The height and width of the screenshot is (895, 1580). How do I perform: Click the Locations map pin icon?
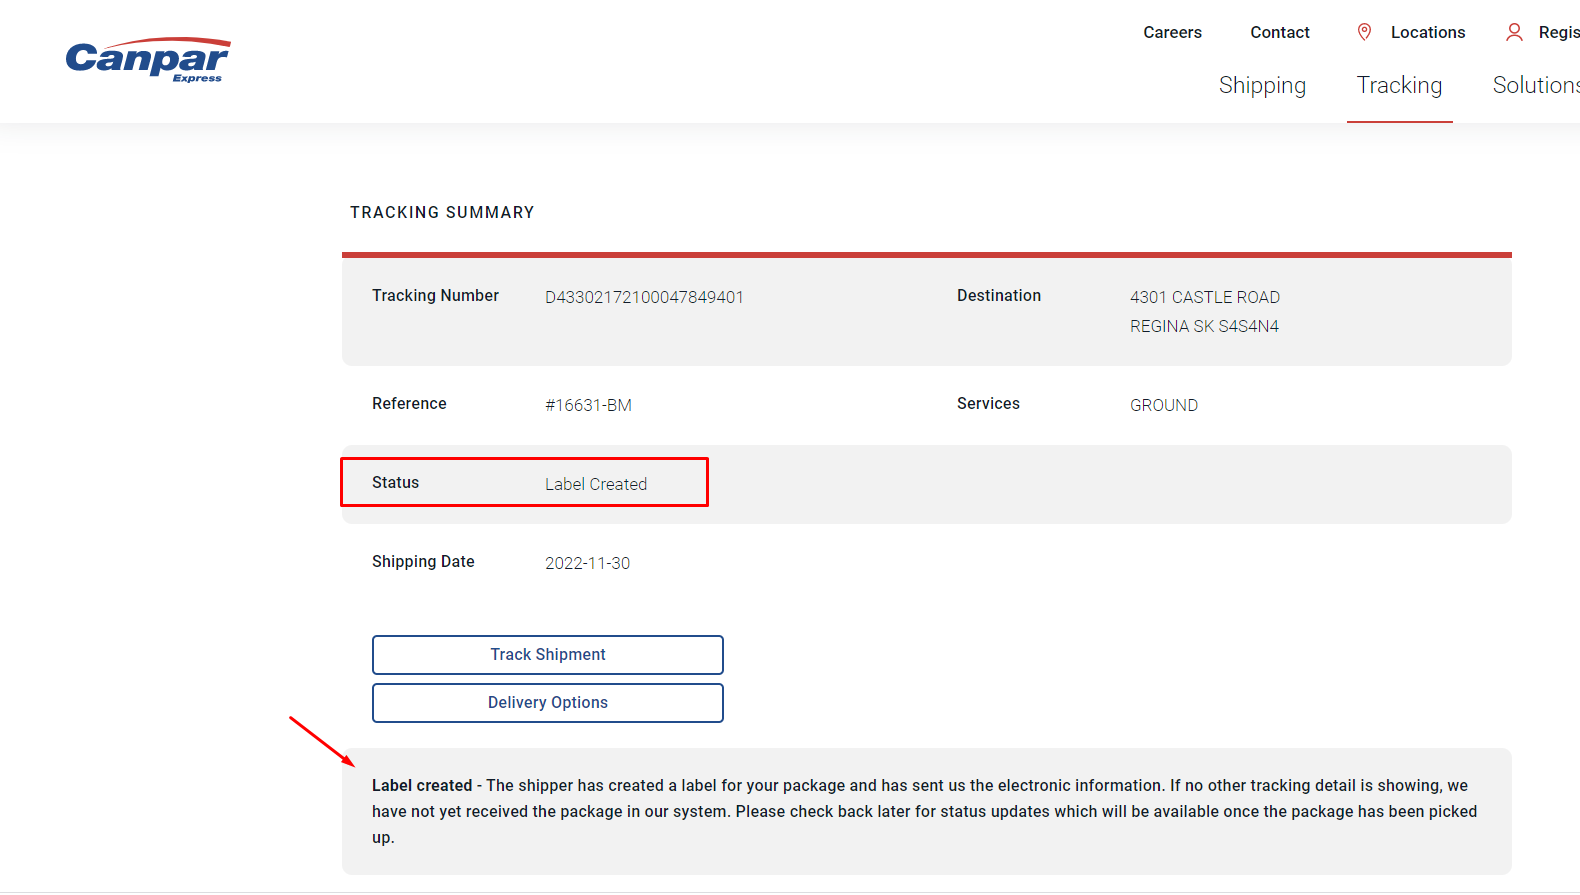pyautogui.click(x=1364, y=32)
